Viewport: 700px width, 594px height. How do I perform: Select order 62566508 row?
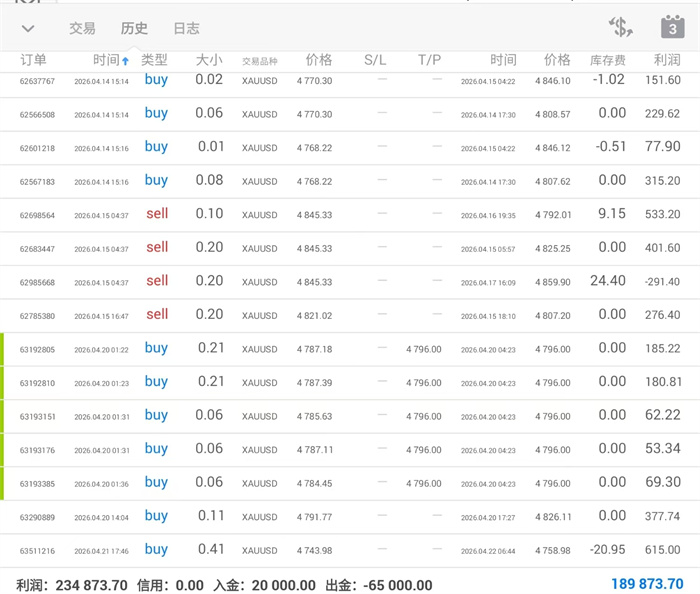(350, 114)
